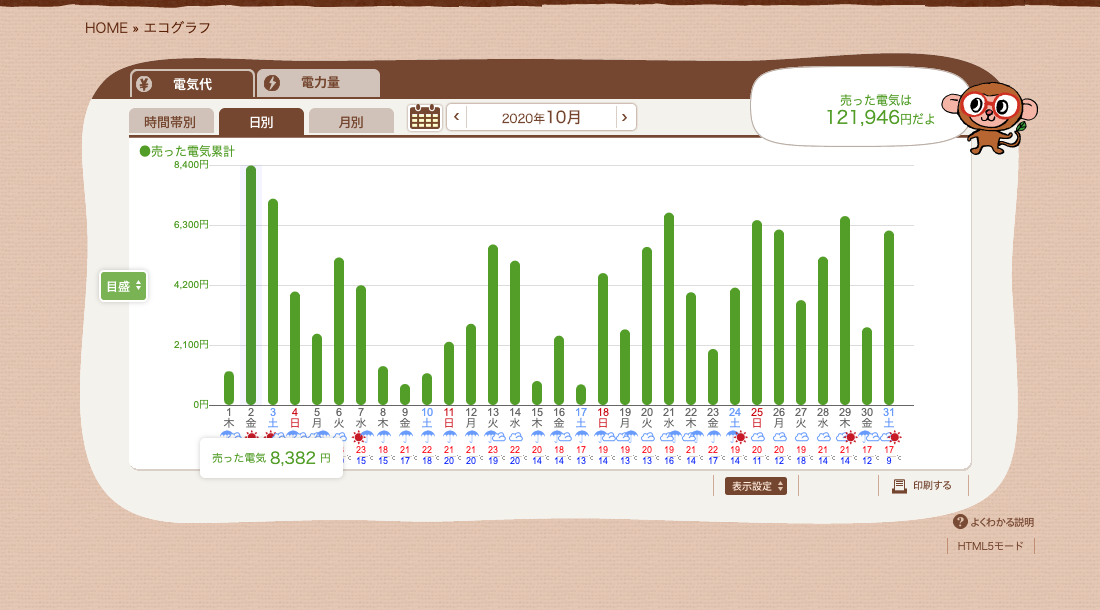This screenshot has width=1100, height=610.
Task: Open the 目盛 scale dropdown
Action: pyautogui.click(x=123, y=286)
